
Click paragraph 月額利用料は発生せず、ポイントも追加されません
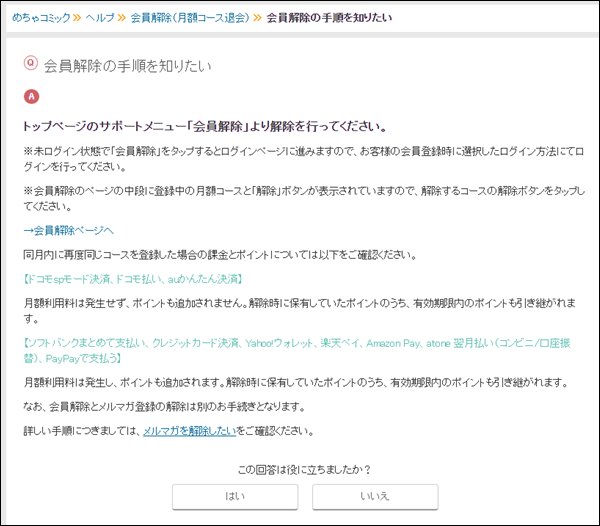[300, 311]
